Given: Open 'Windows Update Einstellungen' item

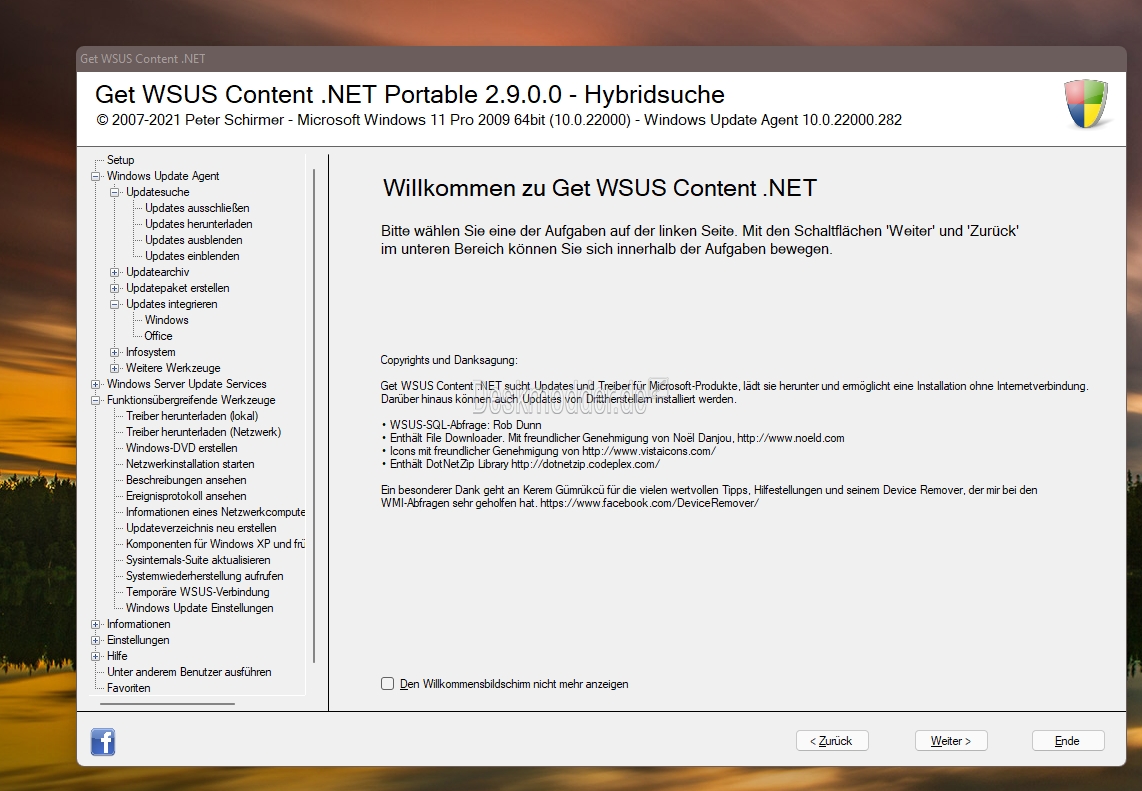Looking at the screenshot, I should point(200,609).
